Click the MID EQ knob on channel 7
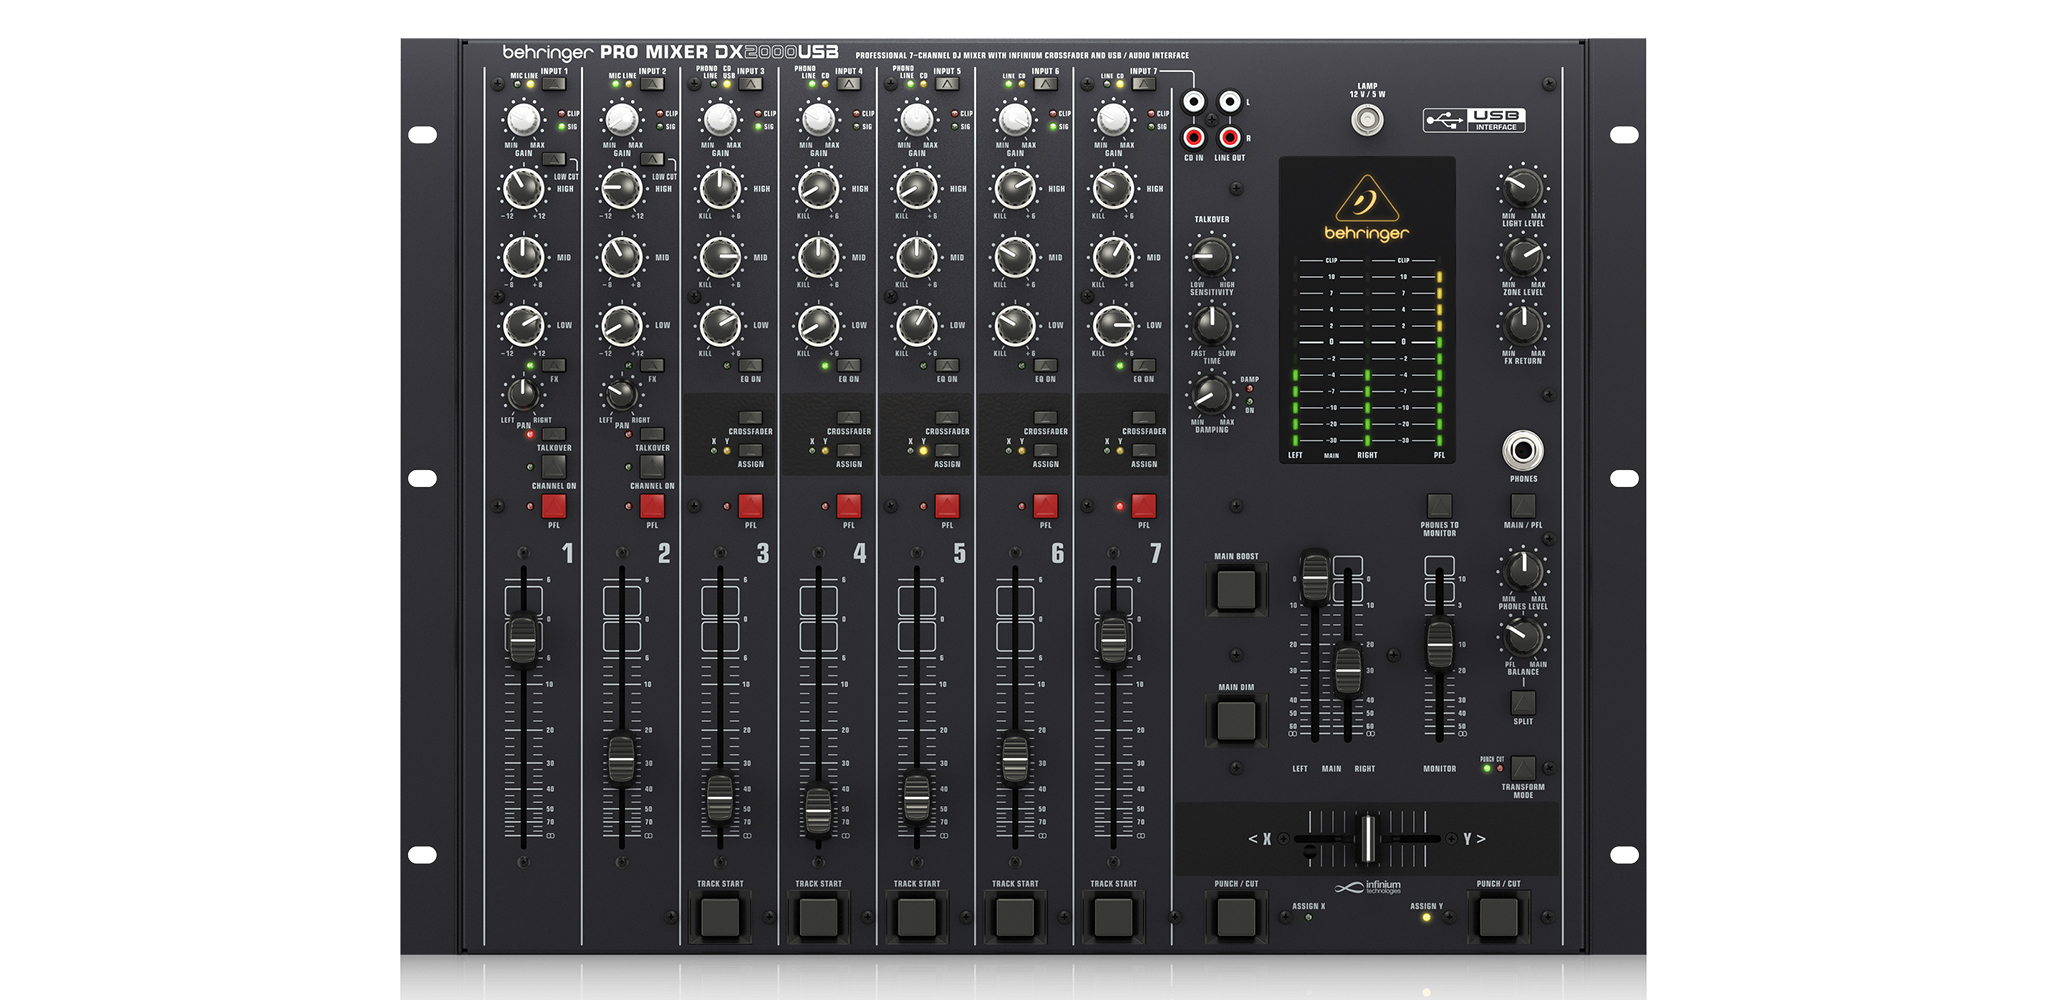The width and height of the screenshot is (2048, 1000). [x=1113, y=257]
